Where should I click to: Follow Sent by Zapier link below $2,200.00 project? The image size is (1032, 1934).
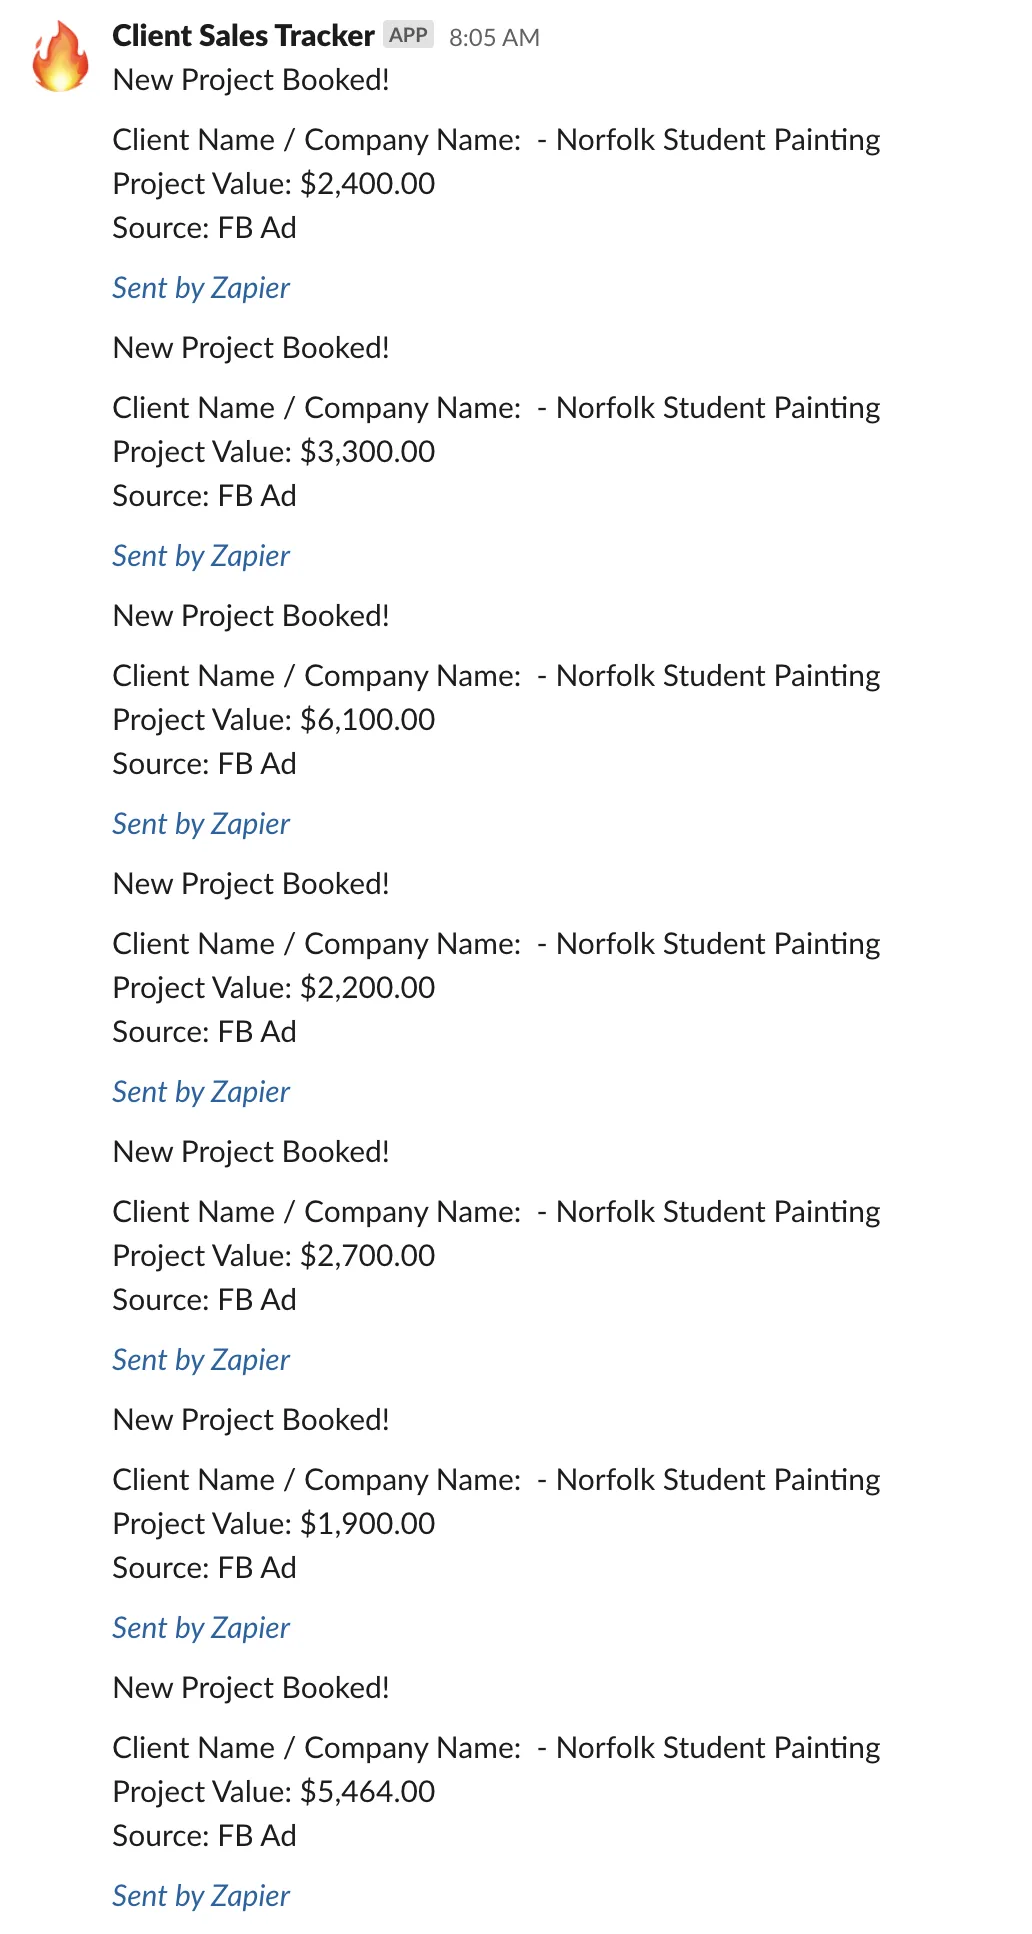tap(201, 1092)
